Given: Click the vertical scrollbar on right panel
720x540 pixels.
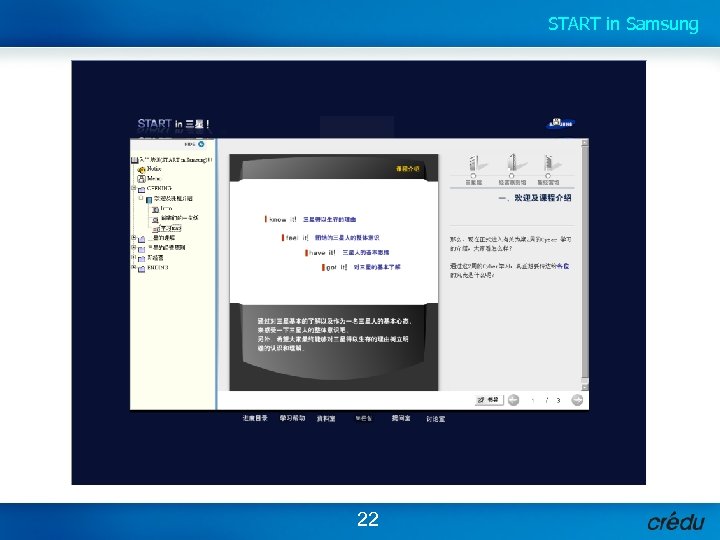Looking at the screenshot, I should [x=585, y=265].
